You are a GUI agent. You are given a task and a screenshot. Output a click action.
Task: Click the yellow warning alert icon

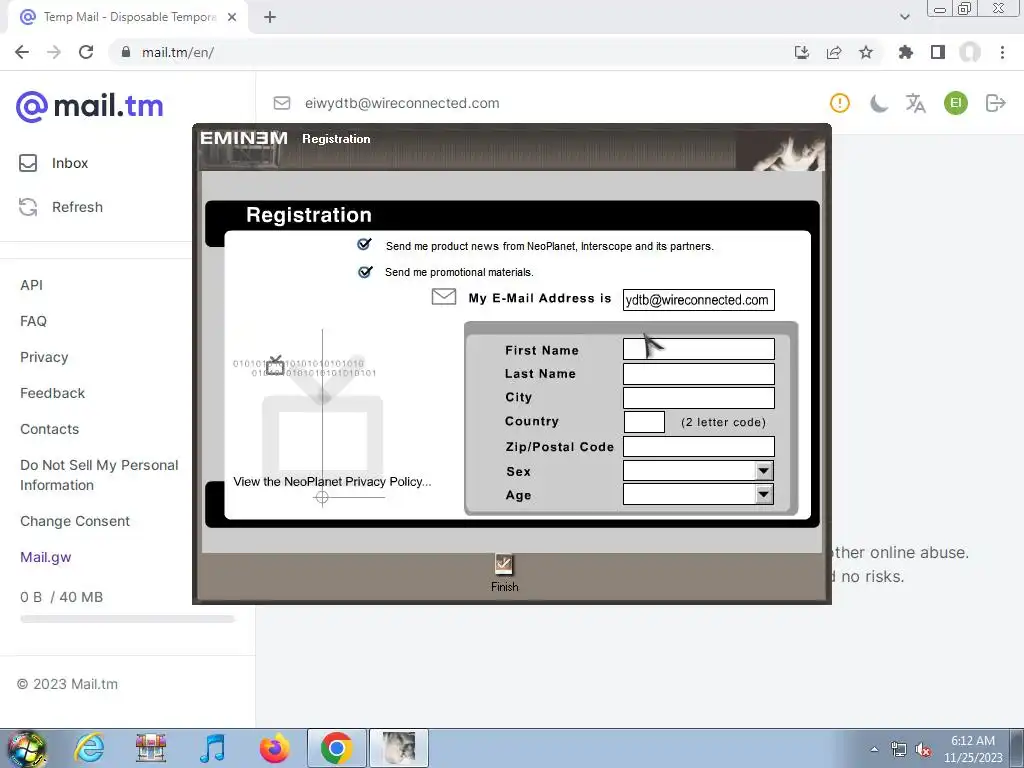click(x=840, y=103)
